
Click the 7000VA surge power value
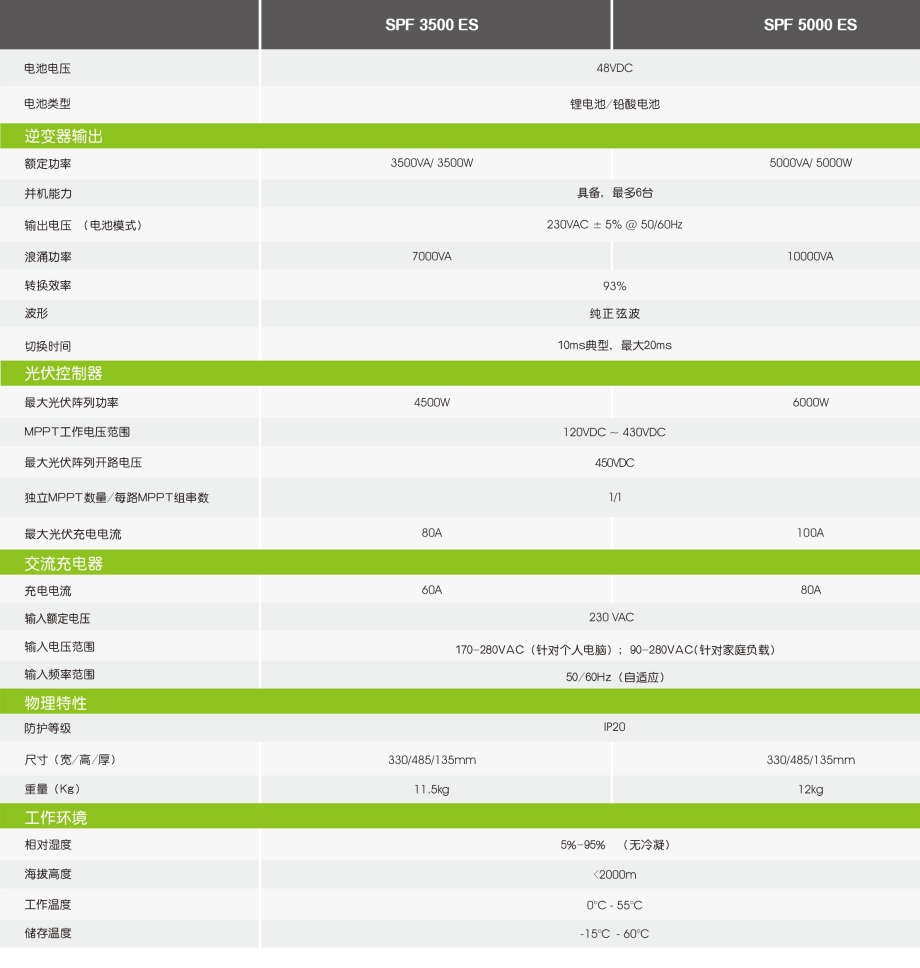click(432, 256)
